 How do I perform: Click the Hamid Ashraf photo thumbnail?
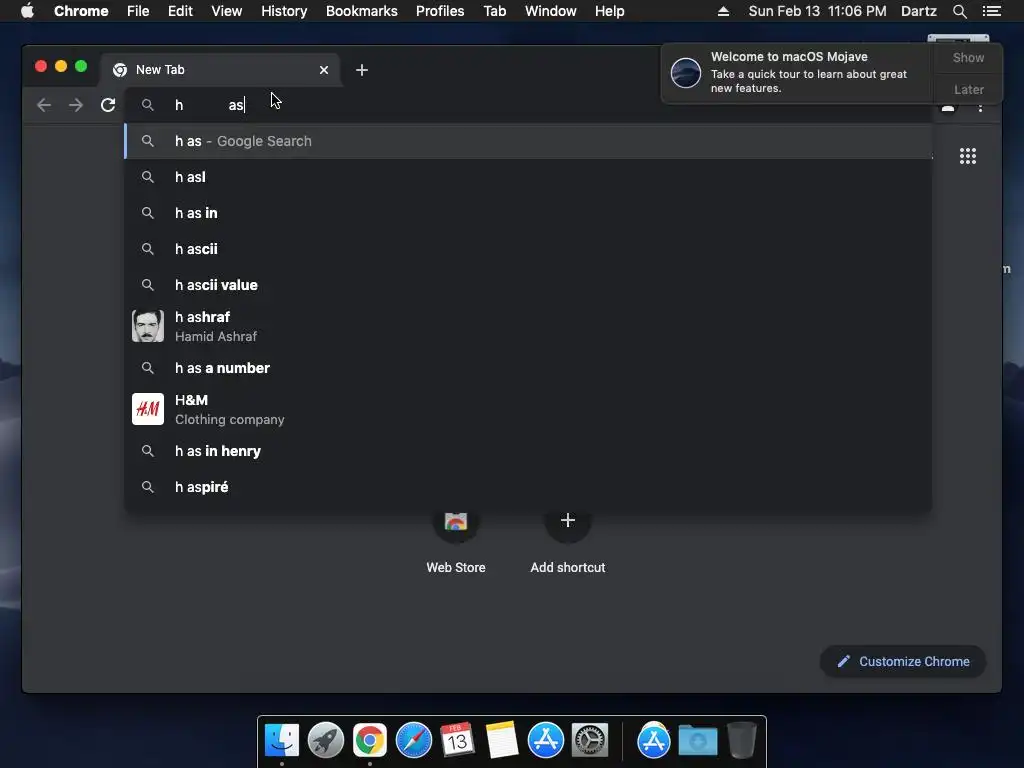tap(148, 326)
